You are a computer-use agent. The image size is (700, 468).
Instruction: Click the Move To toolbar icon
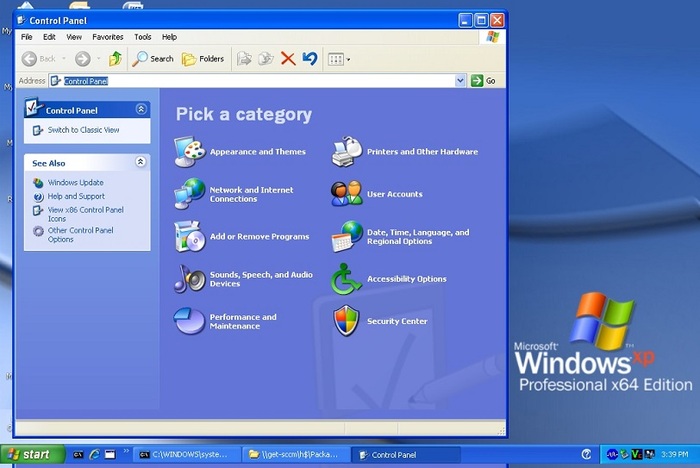(x=244, y=59)
